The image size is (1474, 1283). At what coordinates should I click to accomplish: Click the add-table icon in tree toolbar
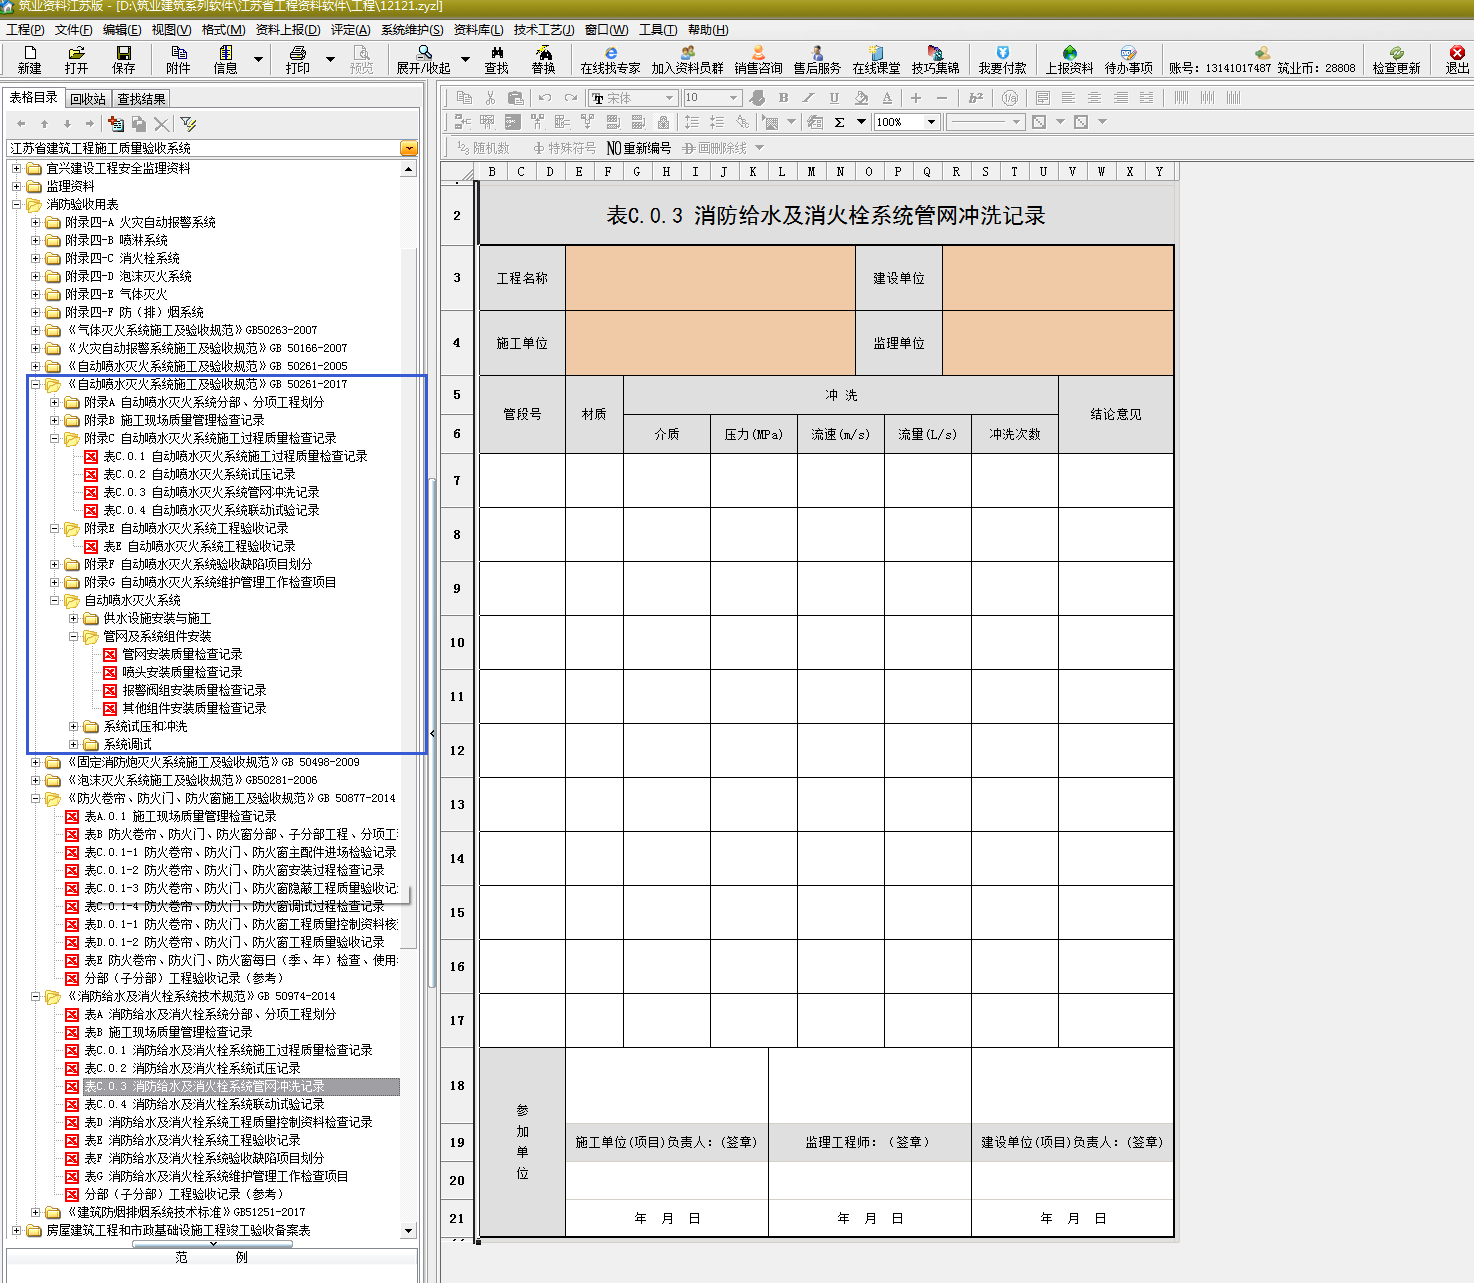coord(116,124)
